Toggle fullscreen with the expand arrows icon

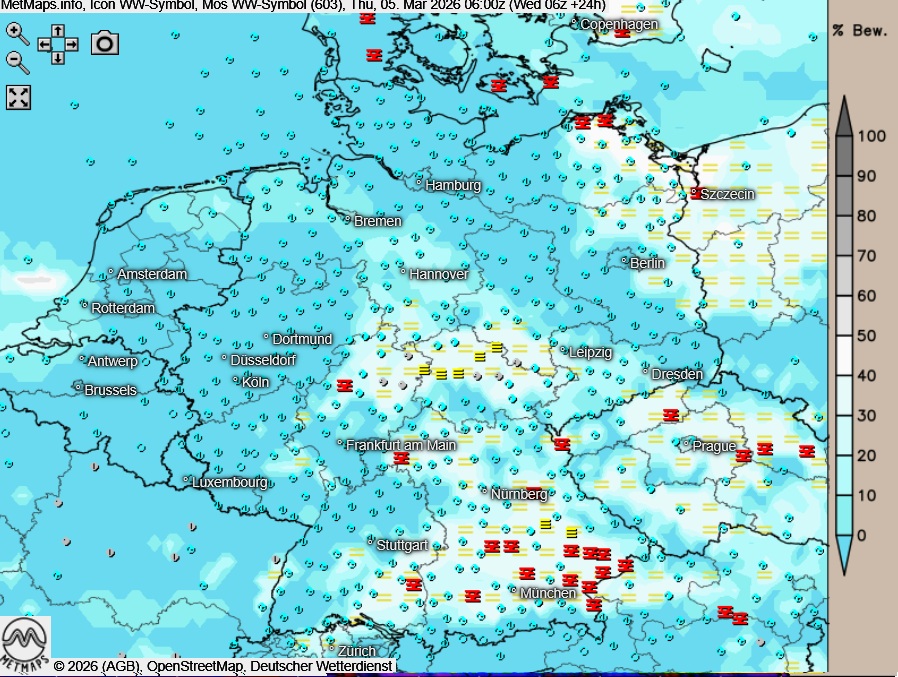point(19,97)
